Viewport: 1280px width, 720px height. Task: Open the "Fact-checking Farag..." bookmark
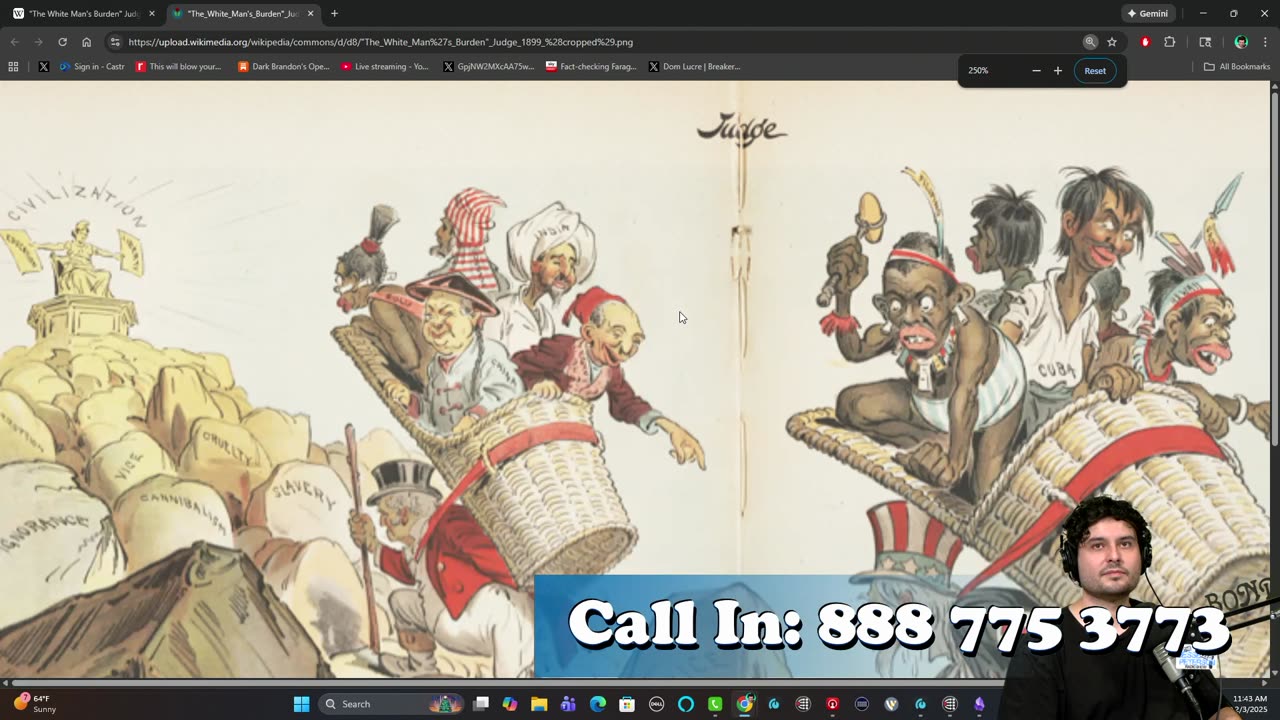click(591, 67)
